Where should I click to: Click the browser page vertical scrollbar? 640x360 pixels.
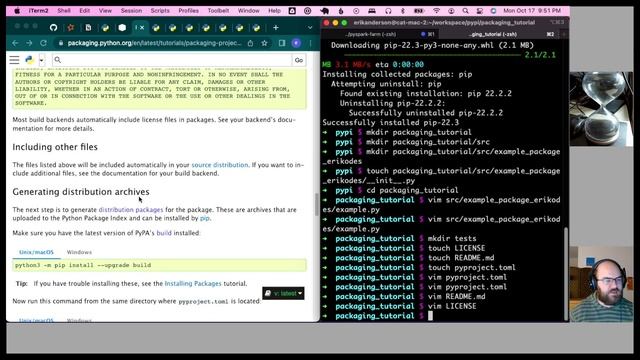click(x=317, y=204)
